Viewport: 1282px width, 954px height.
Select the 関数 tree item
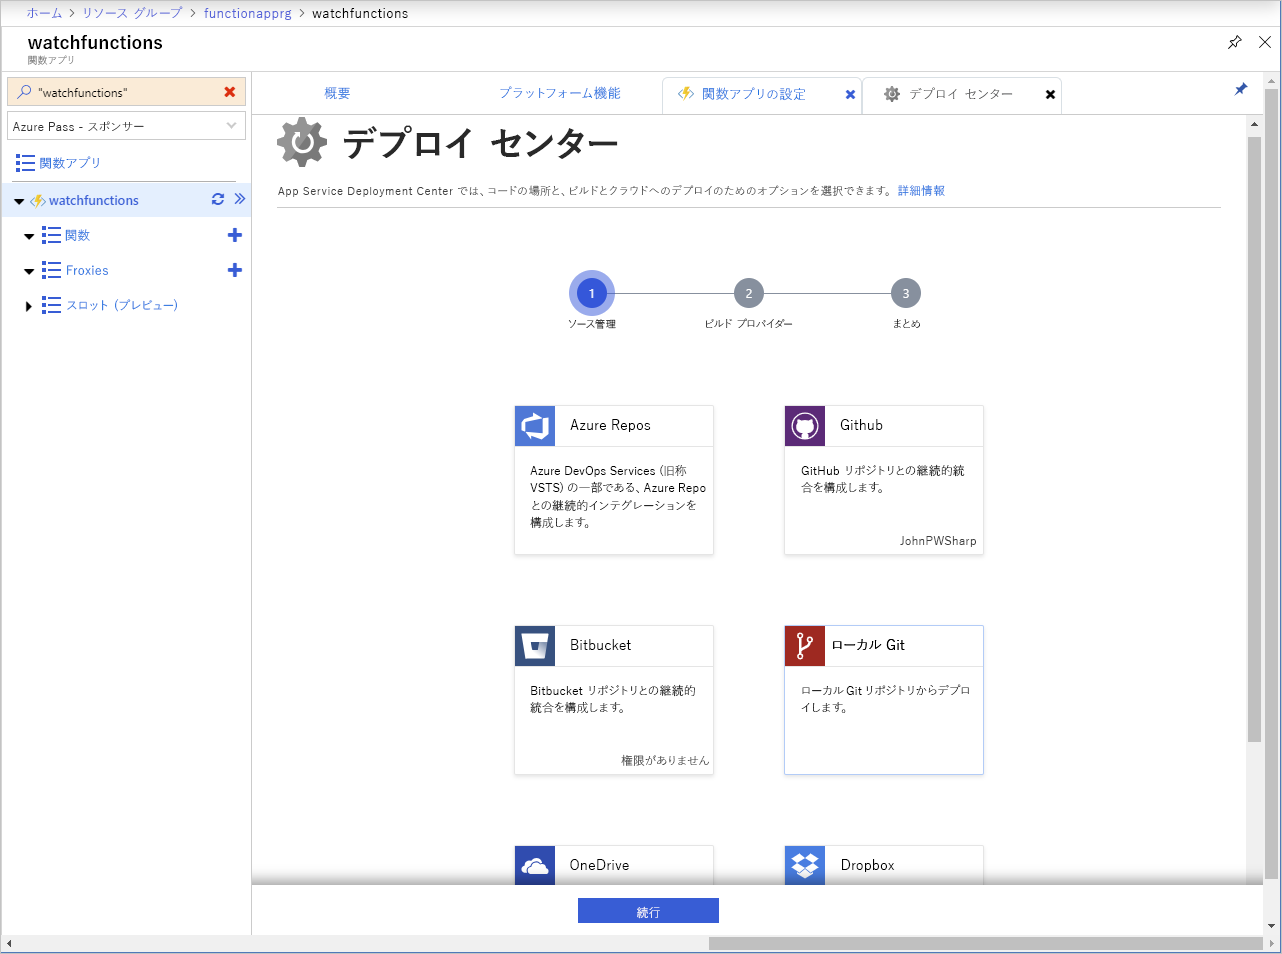click(x=77, y=236)
